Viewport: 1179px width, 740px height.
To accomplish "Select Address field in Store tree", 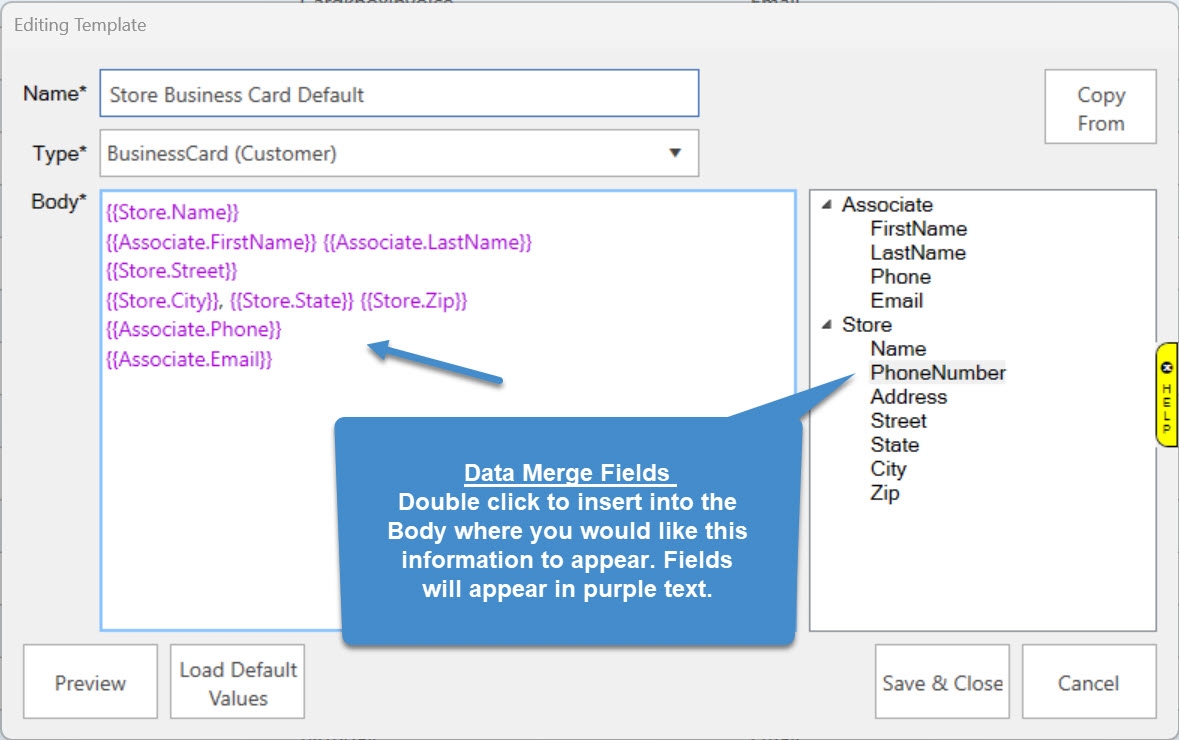I will pyautogui.click(x=908, y=397).
